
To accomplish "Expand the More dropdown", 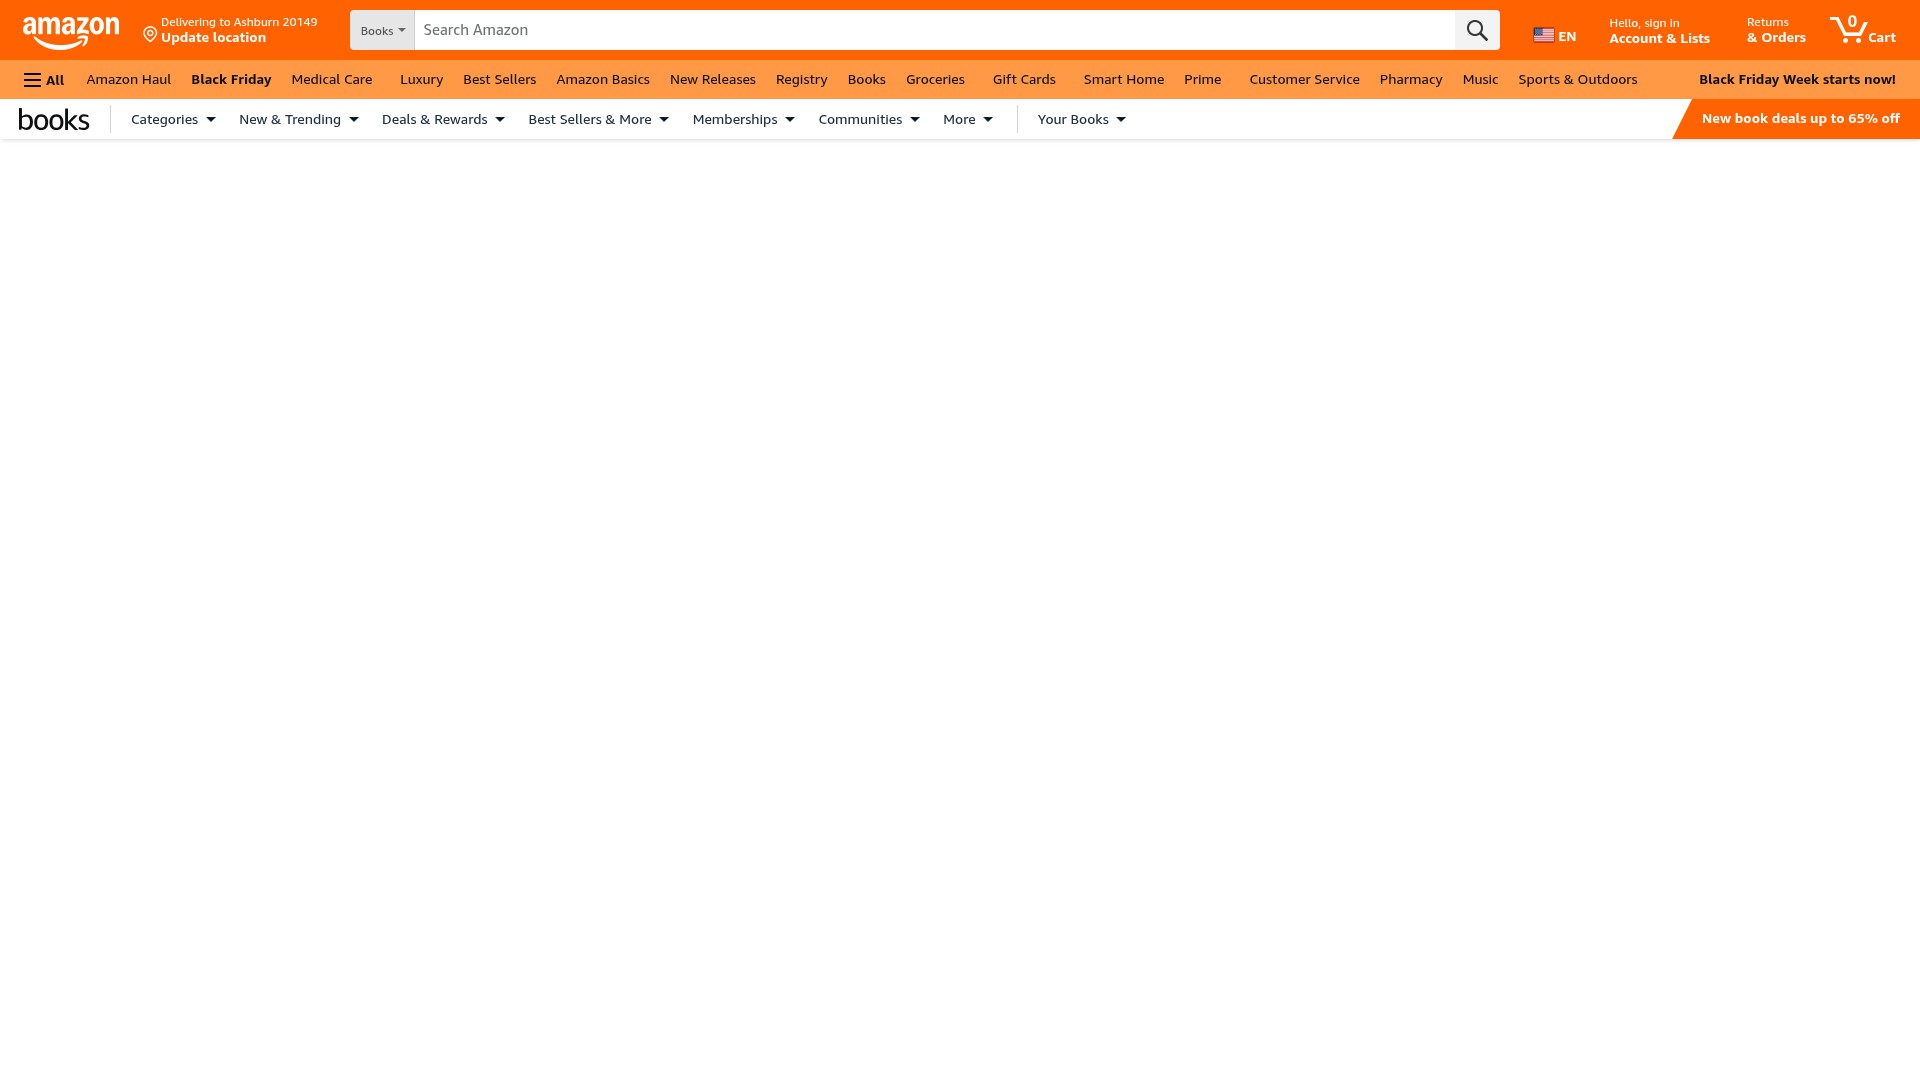I will [967, 119].
